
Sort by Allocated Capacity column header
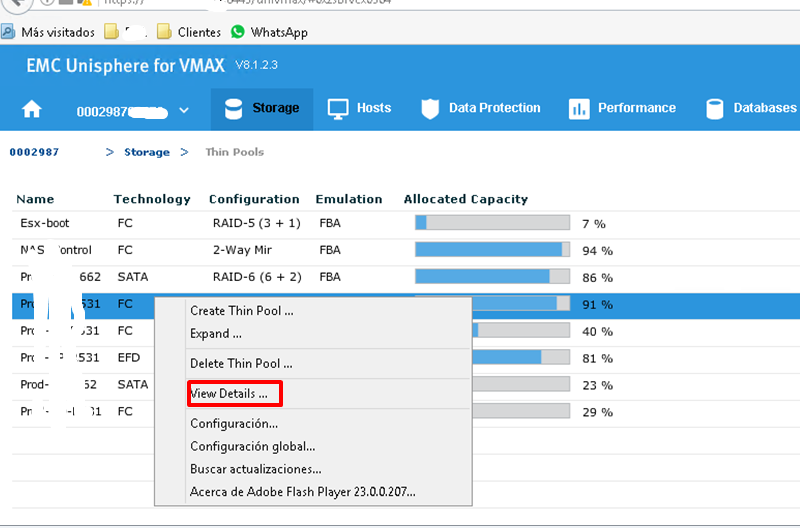pos(466,199)
